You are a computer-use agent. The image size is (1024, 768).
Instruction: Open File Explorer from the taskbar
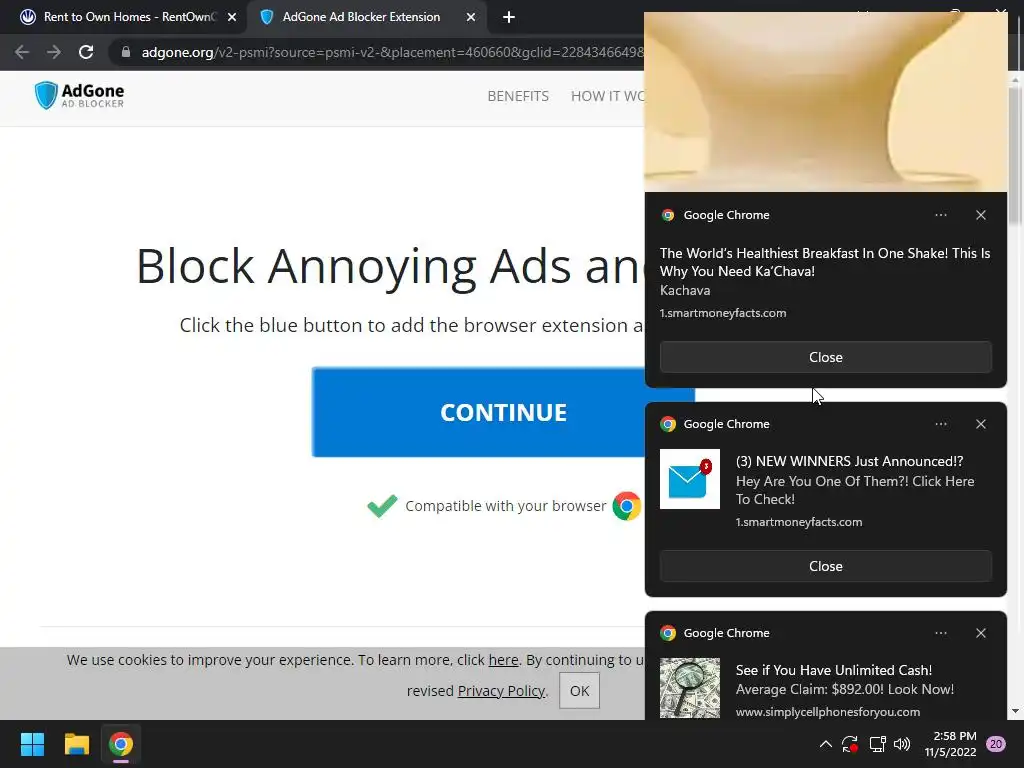[x=76, y=744]
